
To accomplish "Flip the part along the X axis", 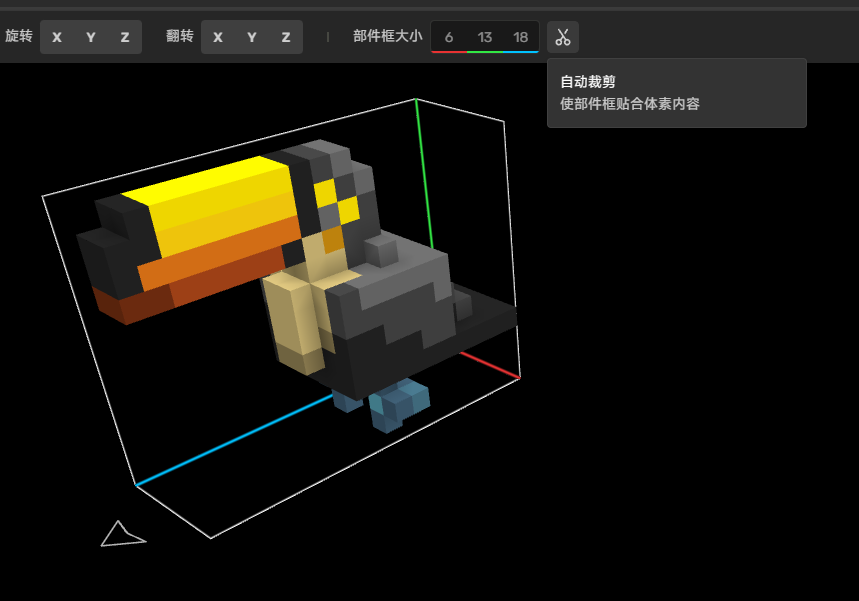I will [218, 37].
